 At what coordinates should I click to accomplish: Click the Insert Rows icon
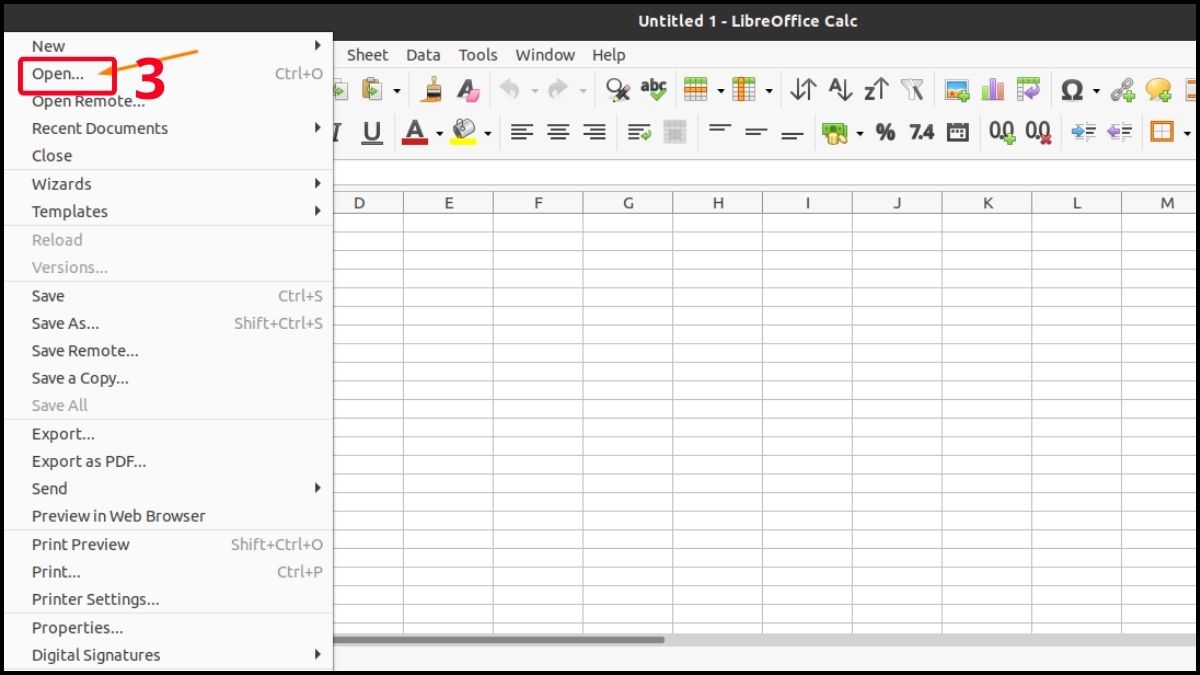[x=696, y=90]
